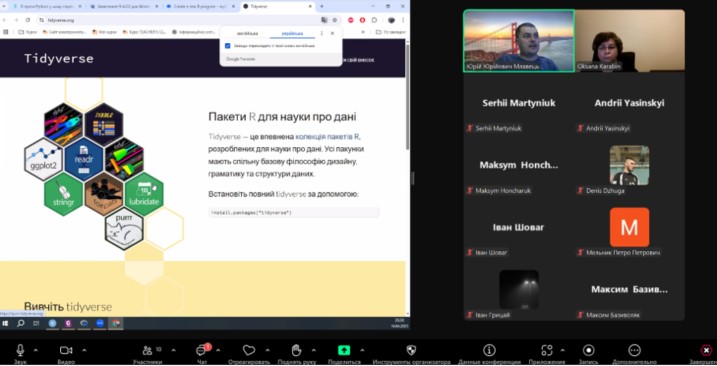Select Andrii Yasinskyi participant tile

click(629, 103)
